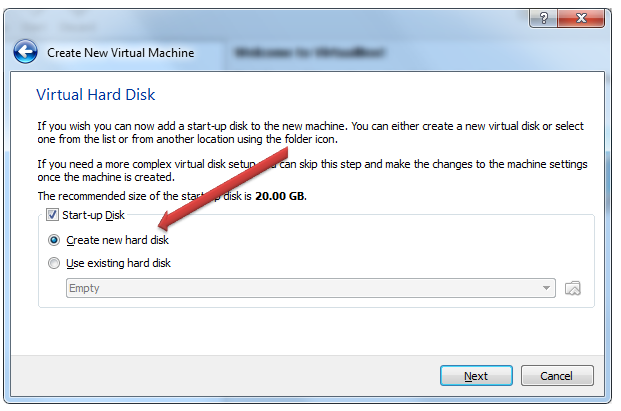Choose the Use existing hard disk option
Viewport: 621px width, 411px height.
(54, 263)
